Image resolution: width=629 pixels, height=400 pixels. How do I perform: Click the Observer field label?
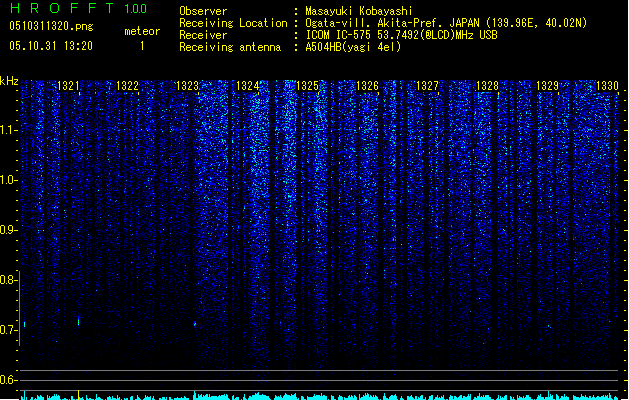(x=203, y=11)
